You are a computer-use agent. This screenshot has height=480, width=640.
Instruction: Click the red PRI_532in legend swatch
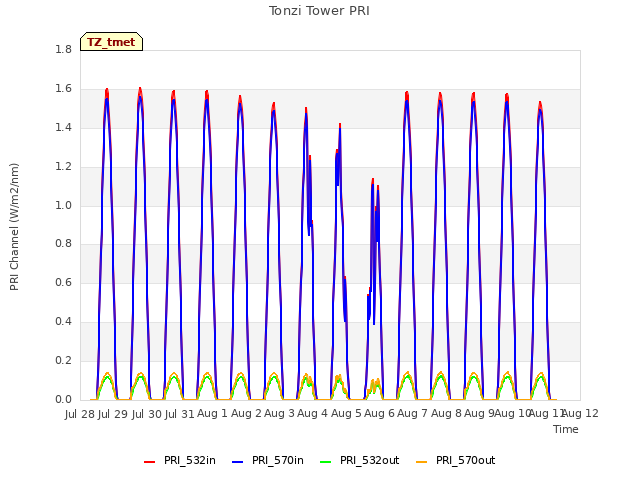[149, 461]
